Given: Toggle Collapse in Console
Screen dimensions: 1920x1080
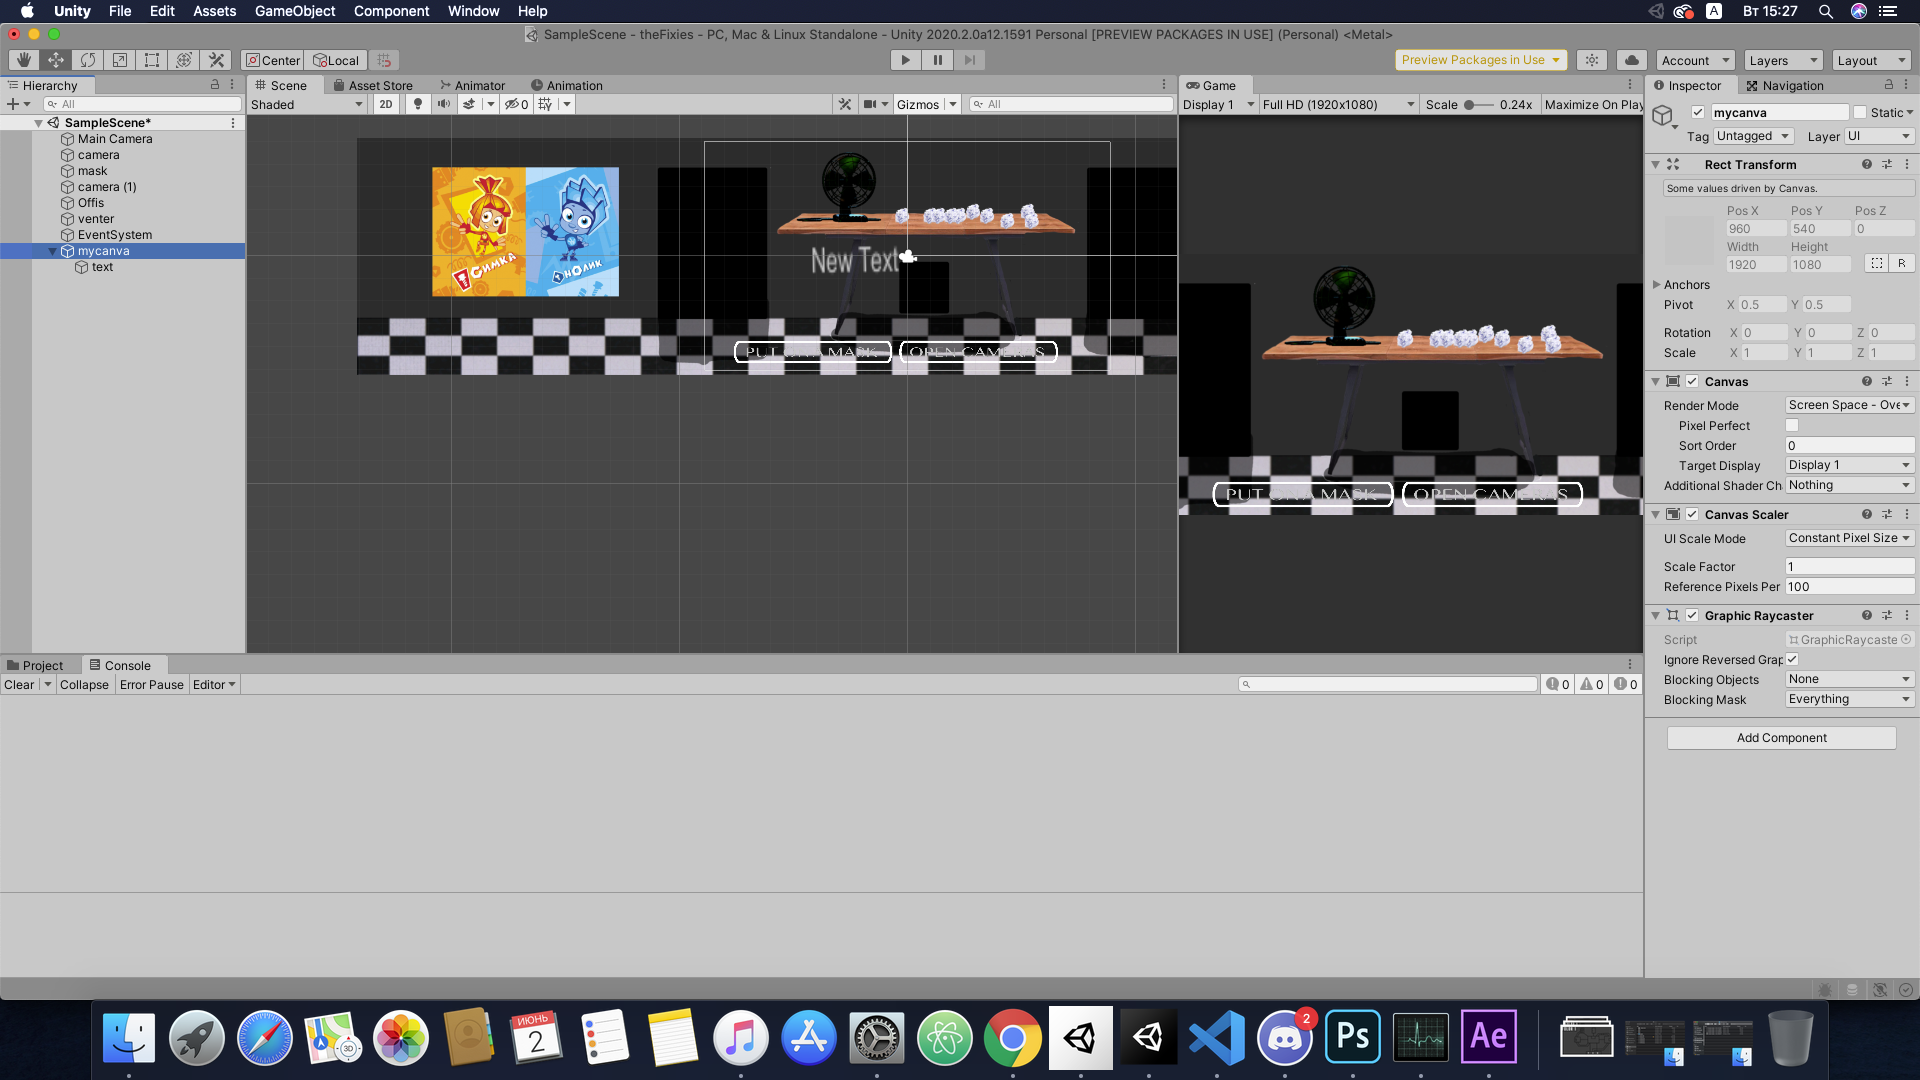Looking at the screenshot, I should coord(84,684).
